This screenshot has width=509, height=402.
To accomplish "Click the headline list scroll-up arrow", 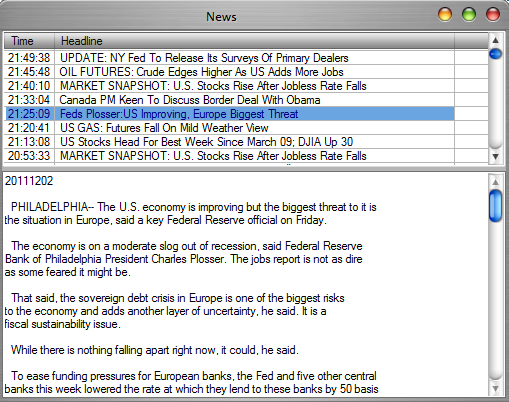I will coord(495,40).
